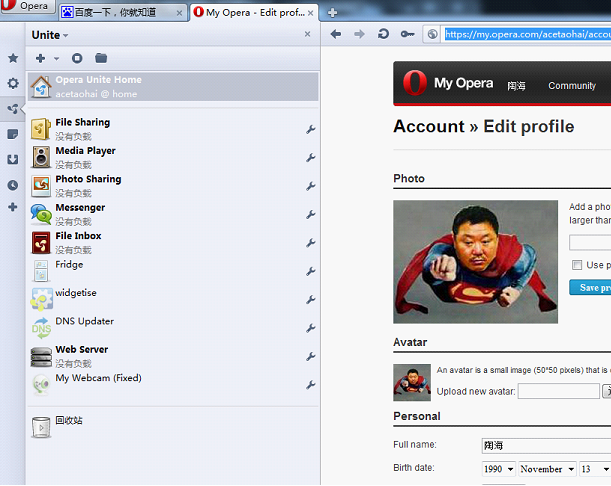Image resolution: width=611 pixels, height=486 pixels.
Task: Open My Webcam settings wrench
Action: [311, 385]
